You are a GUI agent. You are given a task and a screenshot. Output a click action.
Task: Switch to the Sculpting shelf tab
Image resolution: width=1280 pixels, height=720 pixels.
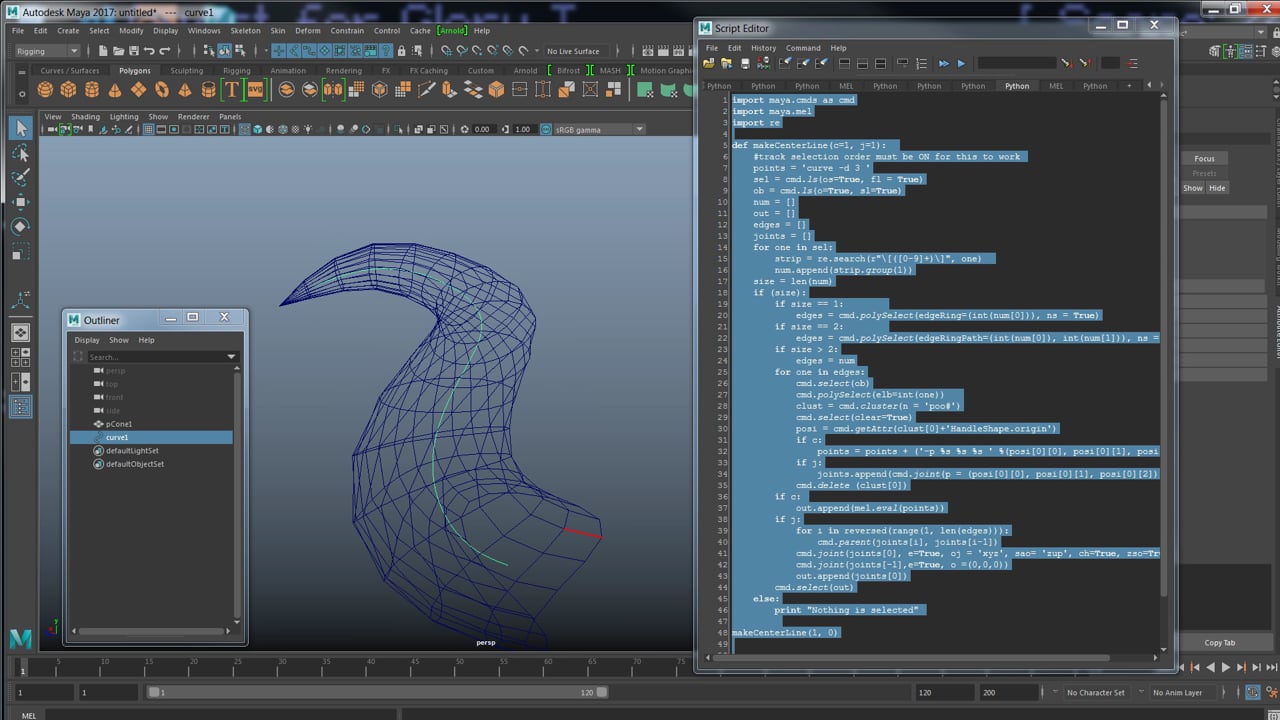tap(186, 71)
